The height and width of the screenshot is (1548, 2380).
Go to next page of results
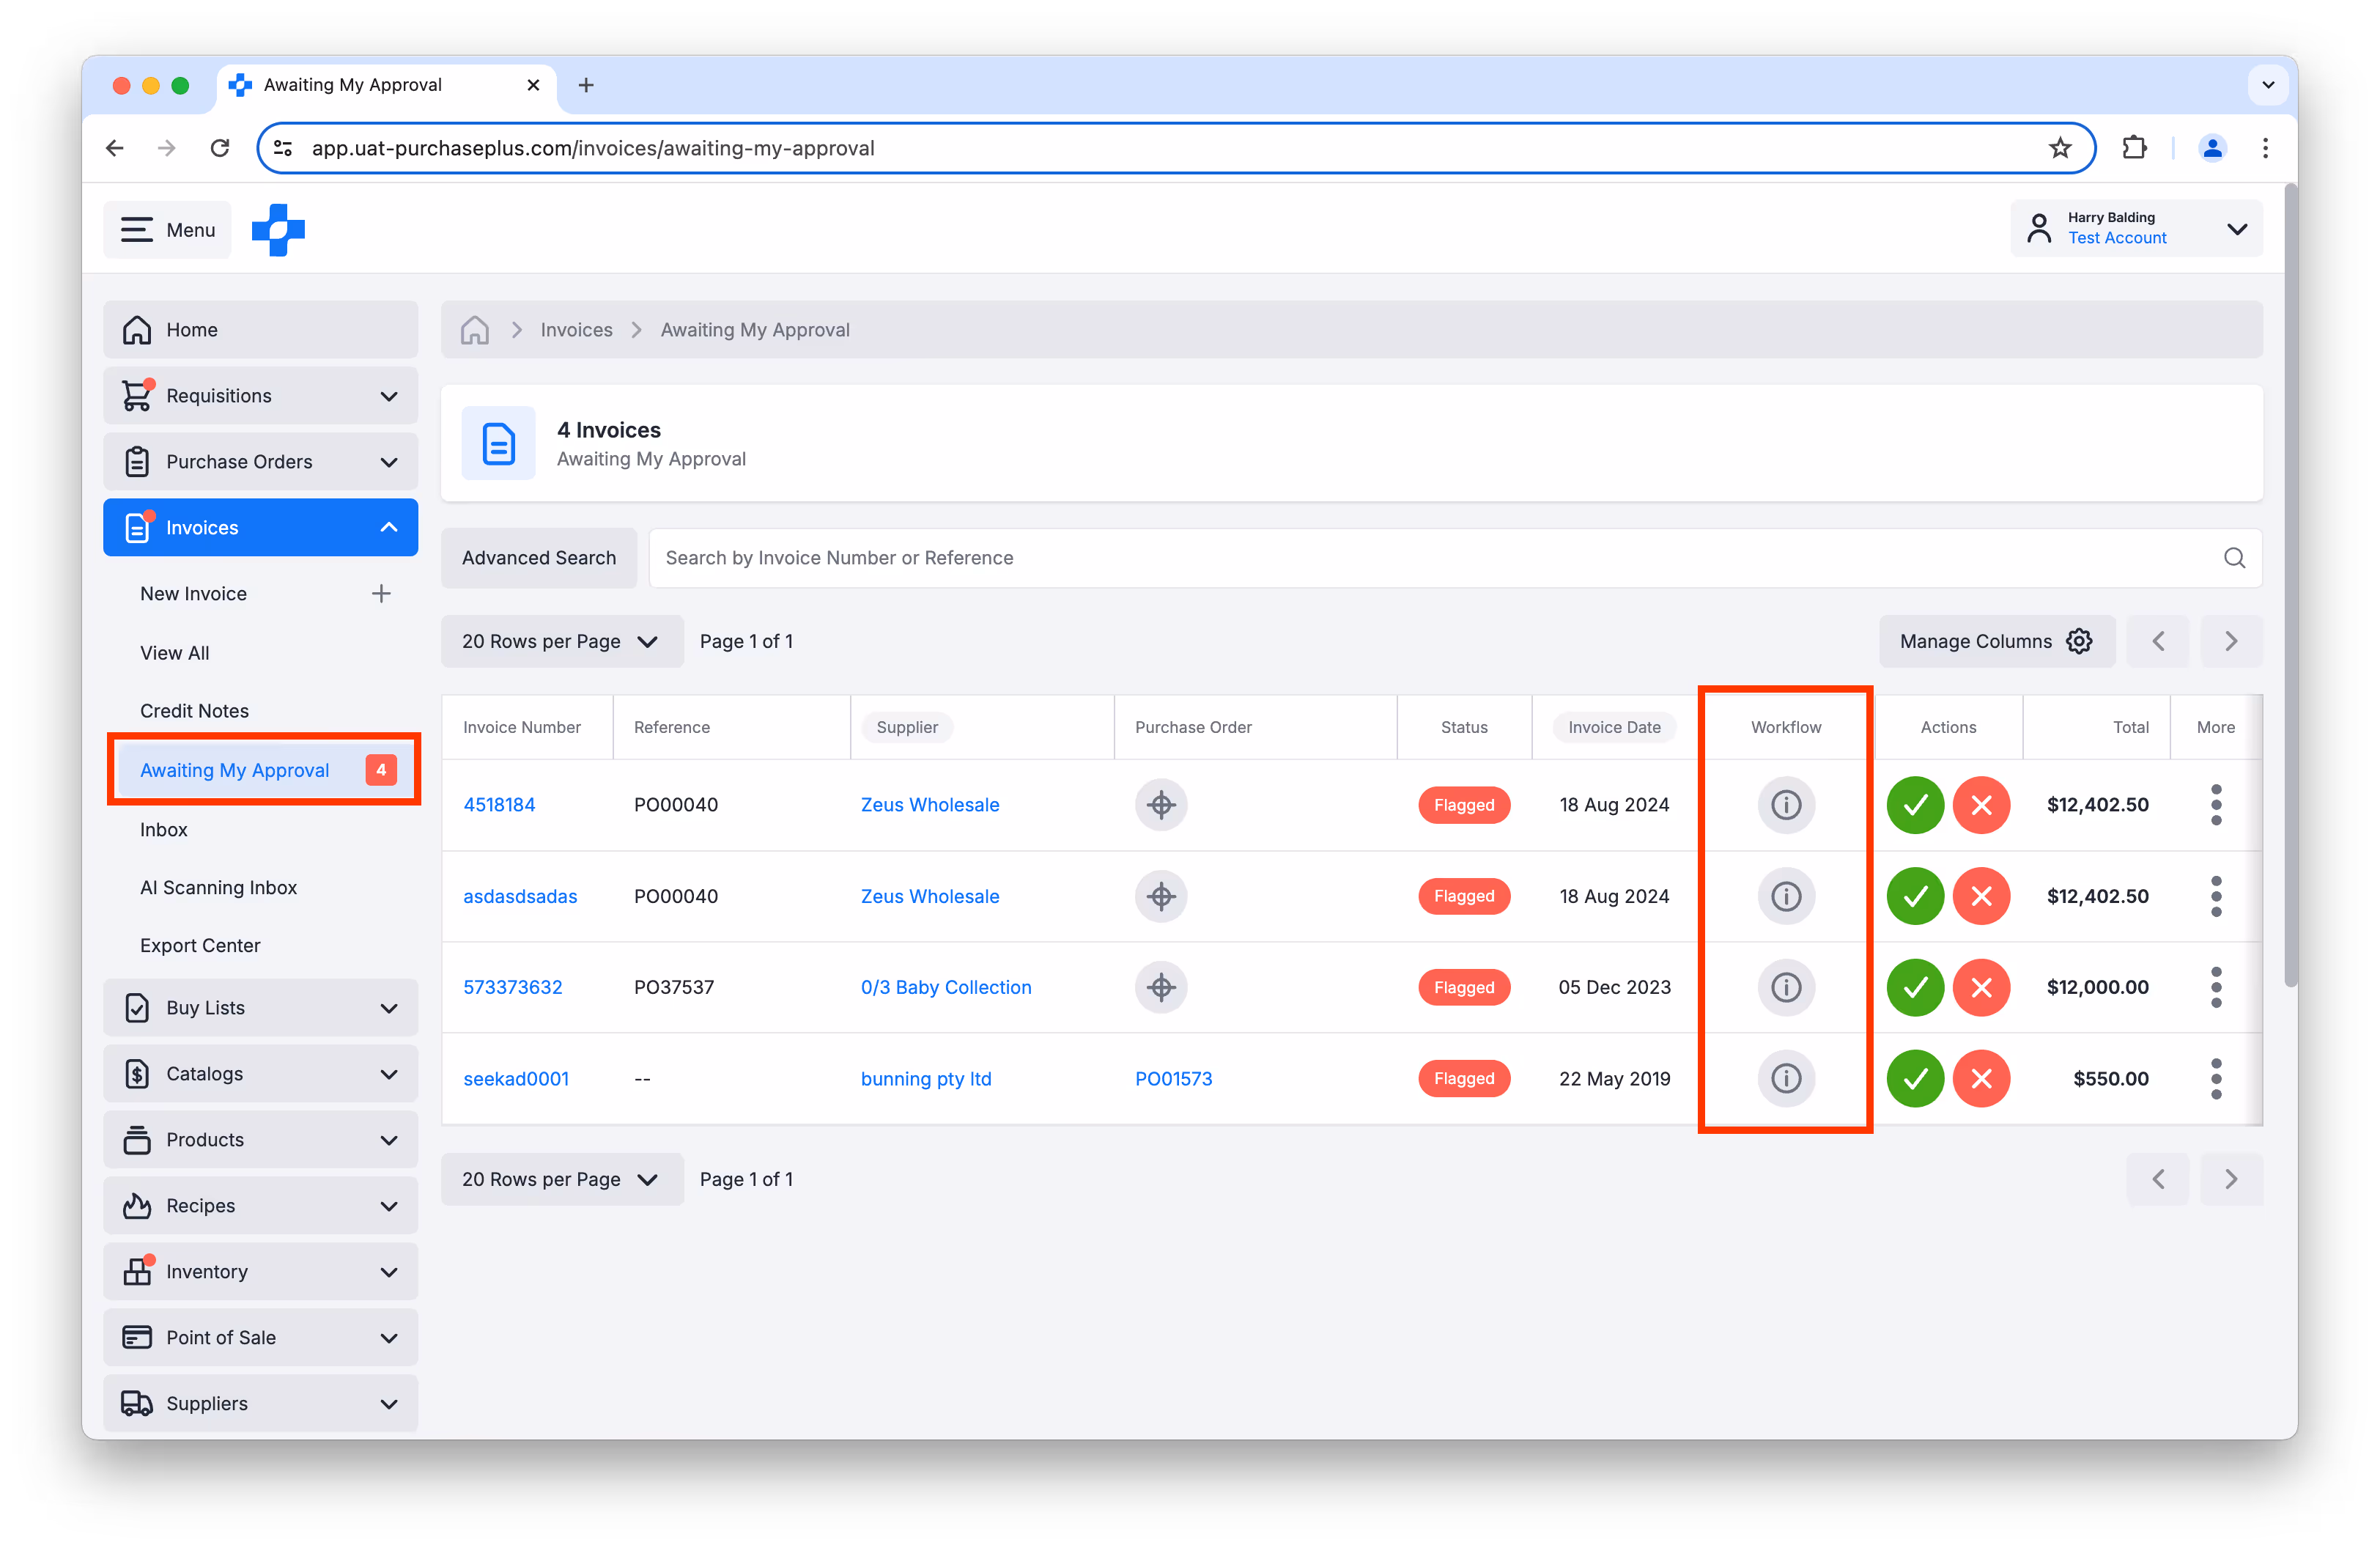pyautogui.click(x=2230, y=641)
